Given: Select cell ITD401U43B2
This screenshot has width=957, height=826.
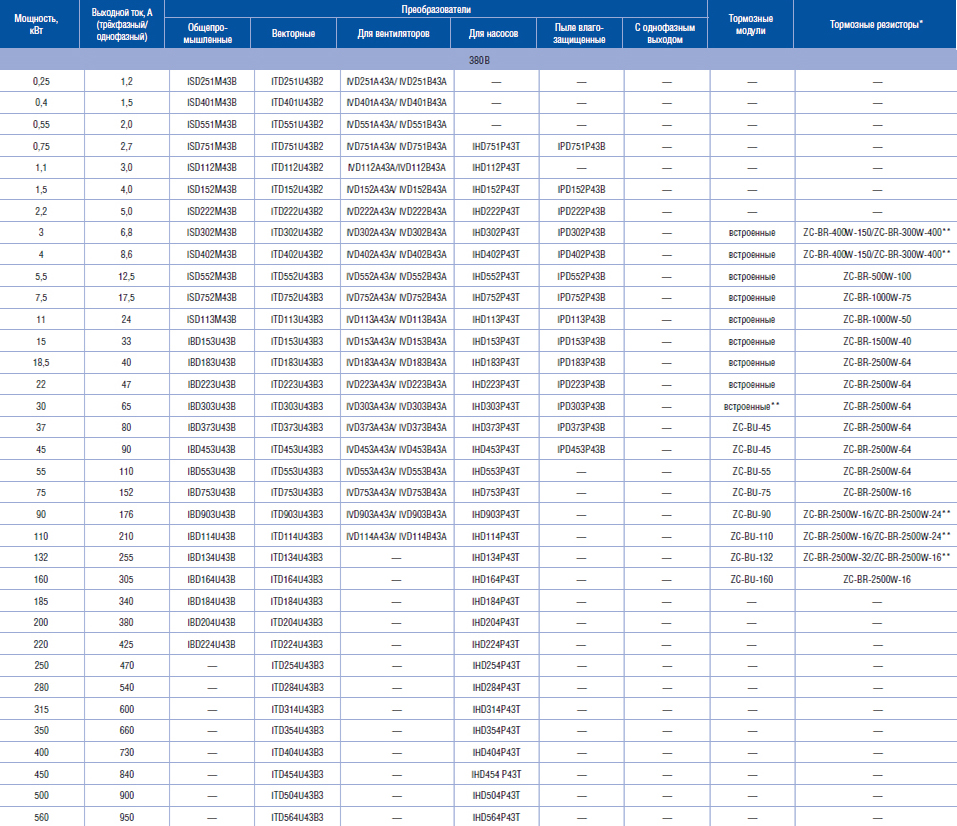Looking at the screenshot, I should tap(297, 103).
